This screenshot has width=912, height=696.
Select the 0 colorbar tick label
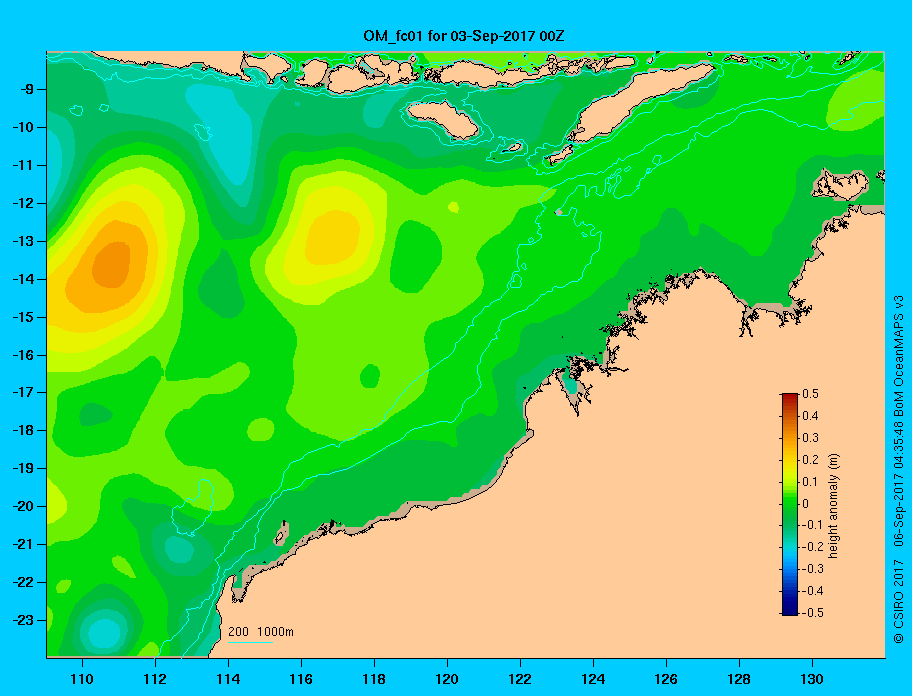tap(806, 504)
